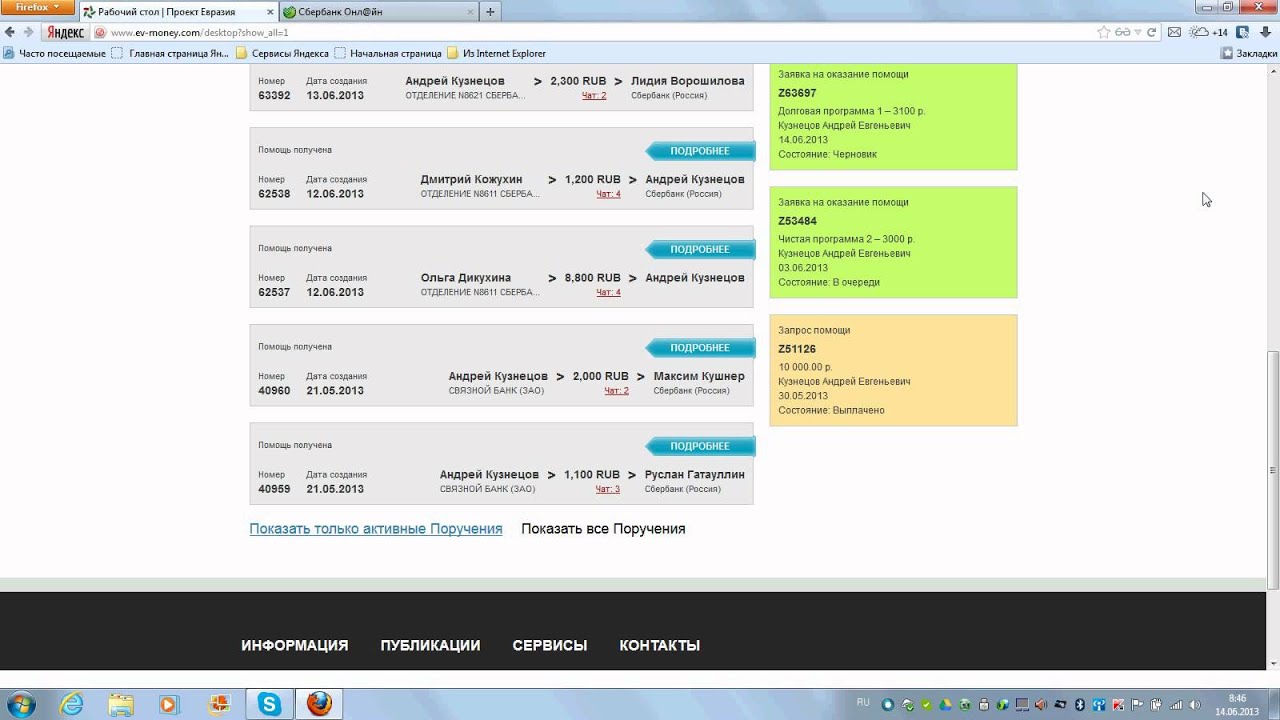
Task: Open Закладки bookmarks menu
Action: [x=1249, y=53]
